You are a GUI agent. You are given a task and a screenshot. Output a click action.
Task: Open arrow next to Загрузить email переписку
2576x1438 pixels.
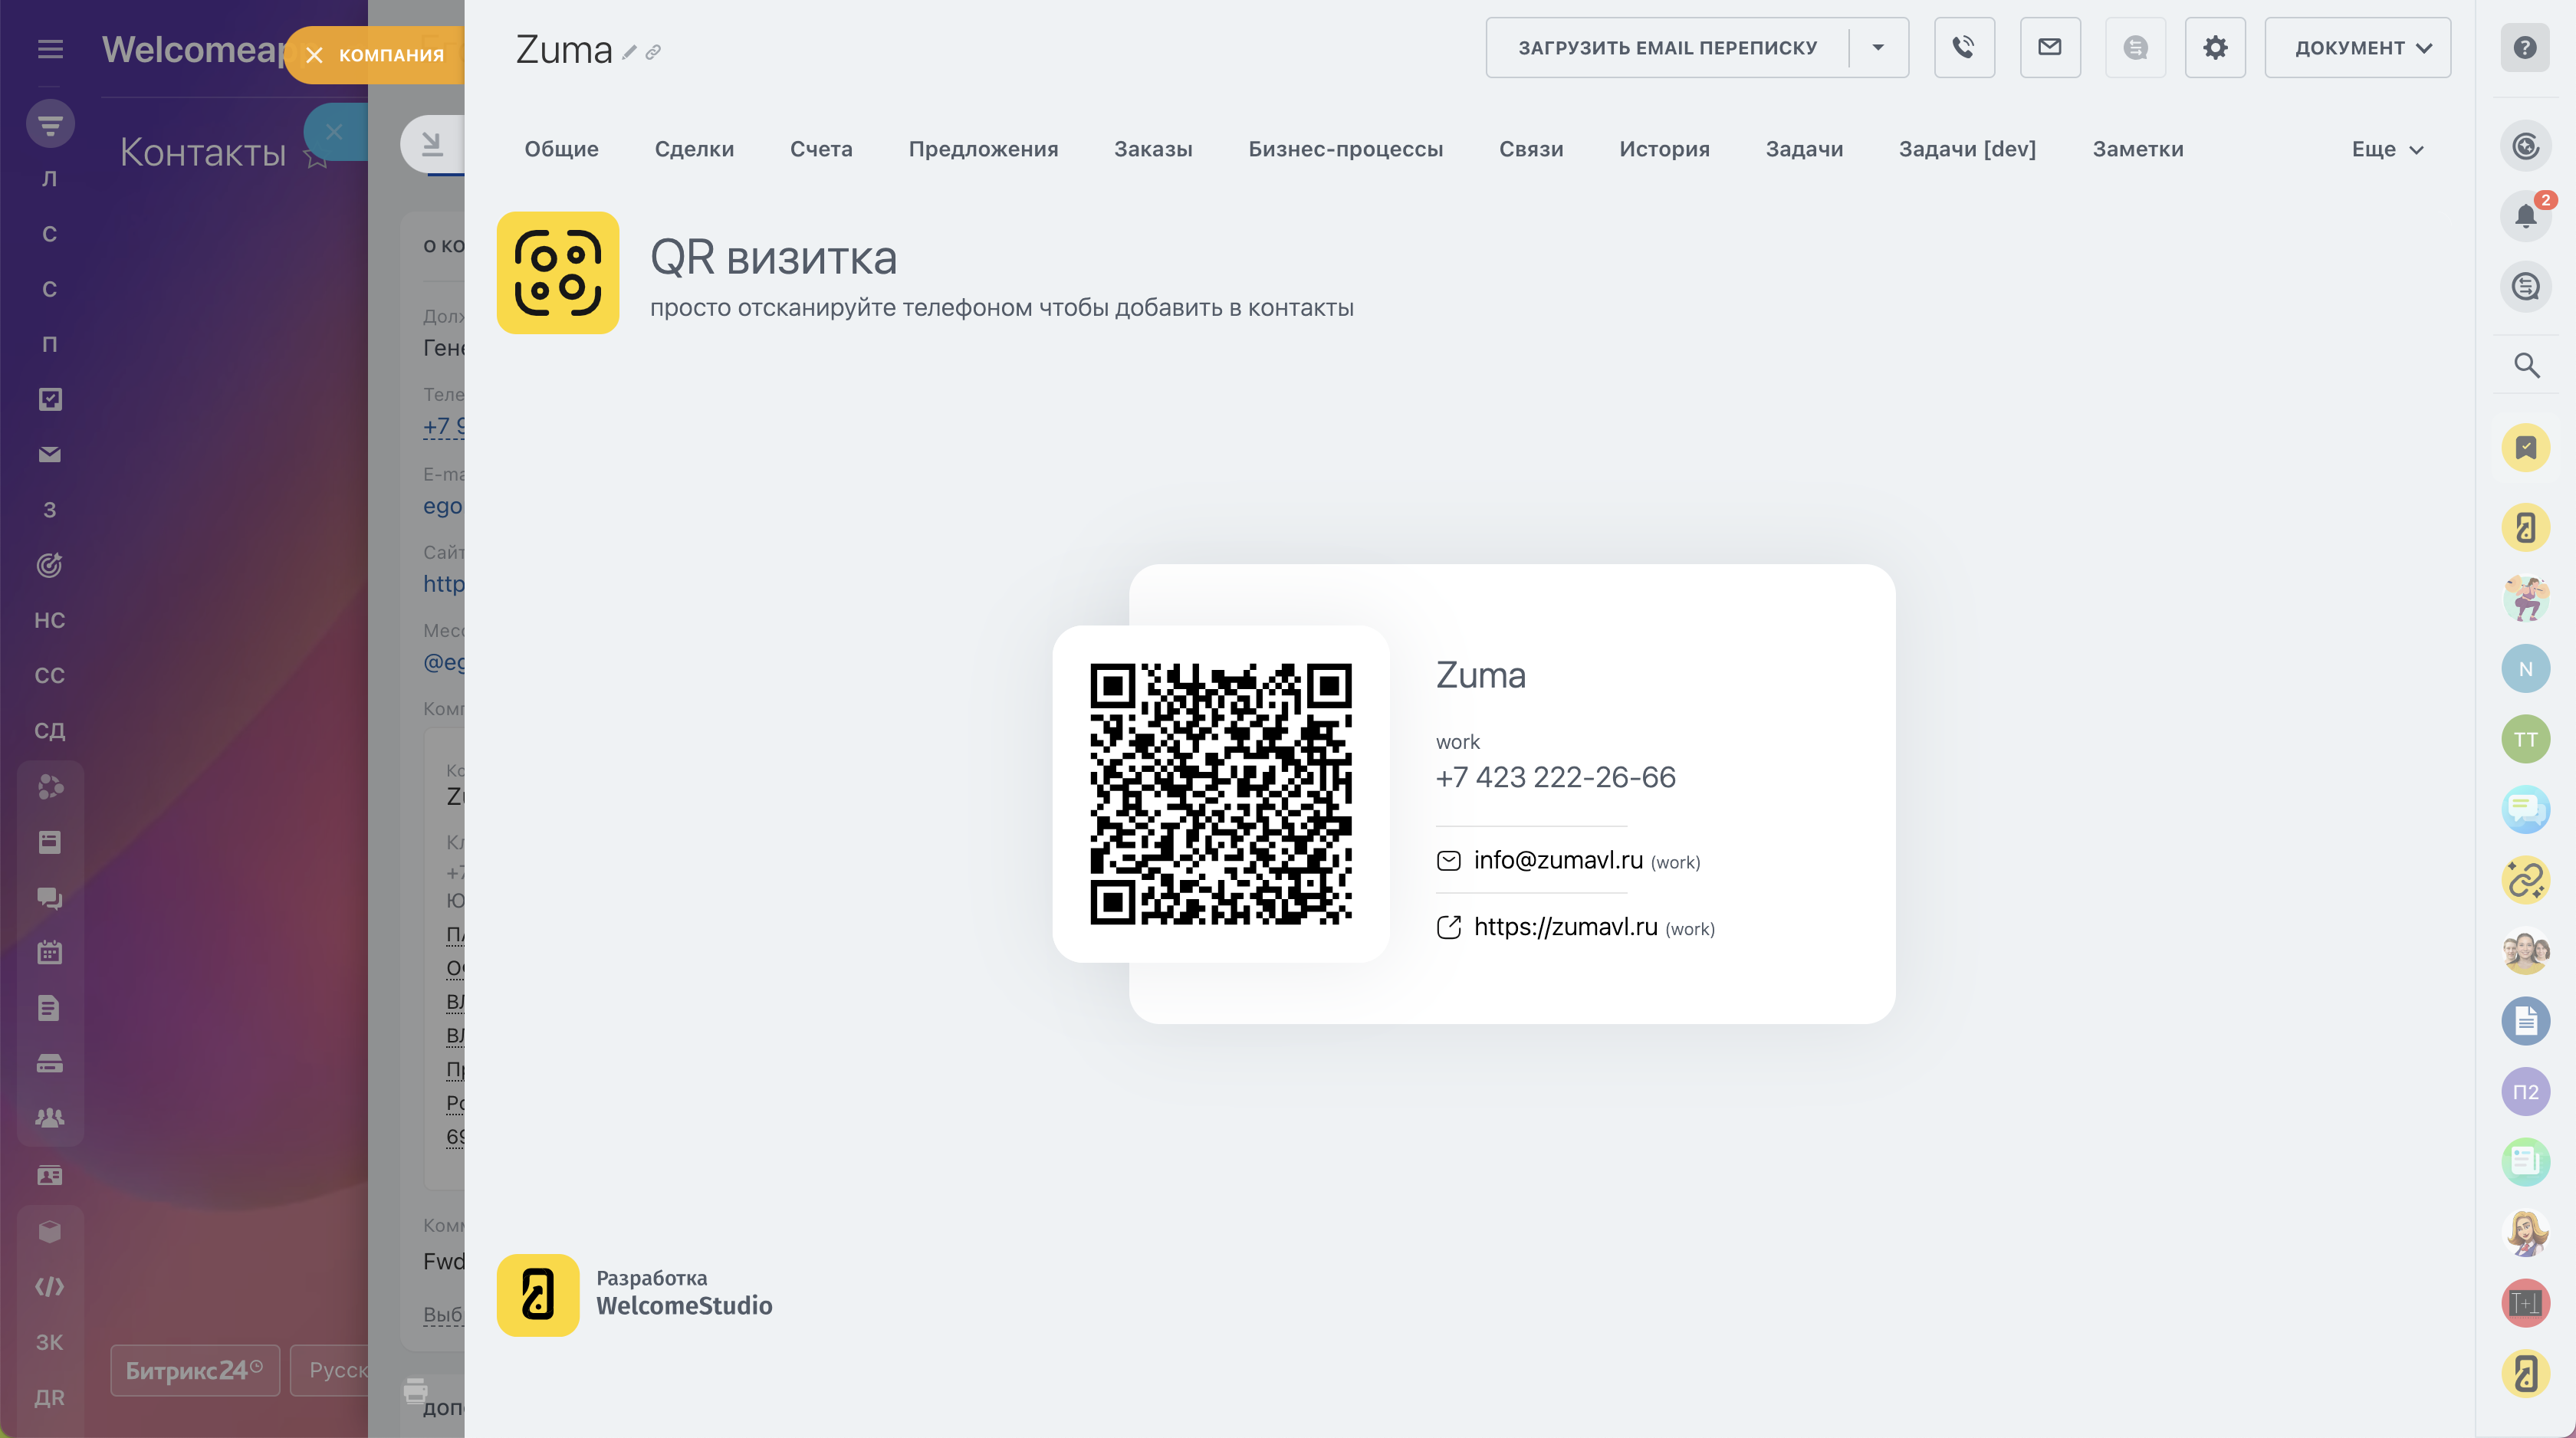click(x=1877, y=47)
